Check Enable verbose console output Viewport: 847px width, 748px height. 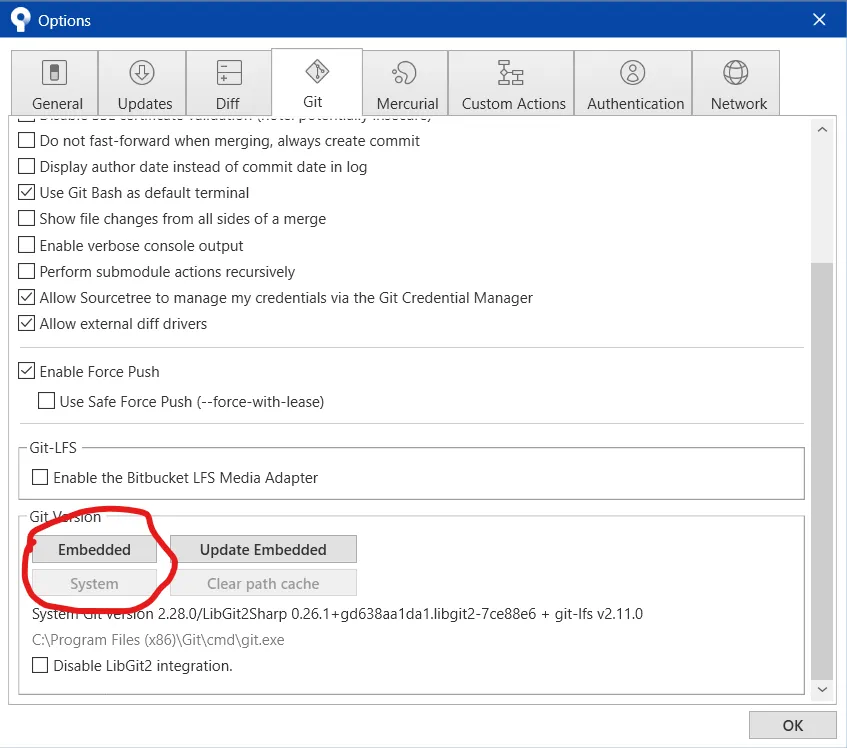[x=26, y=245]
